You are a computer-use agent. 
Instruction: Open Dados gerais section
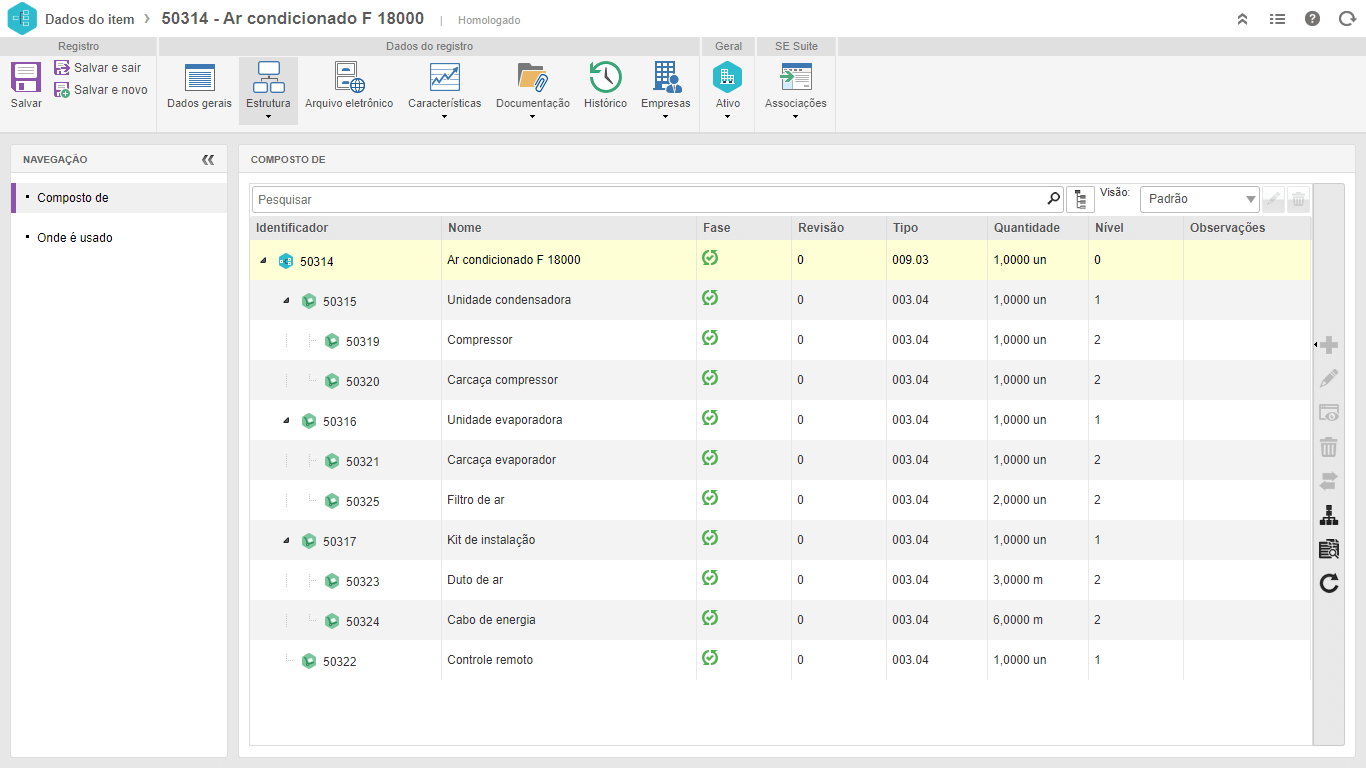[199, 87]
